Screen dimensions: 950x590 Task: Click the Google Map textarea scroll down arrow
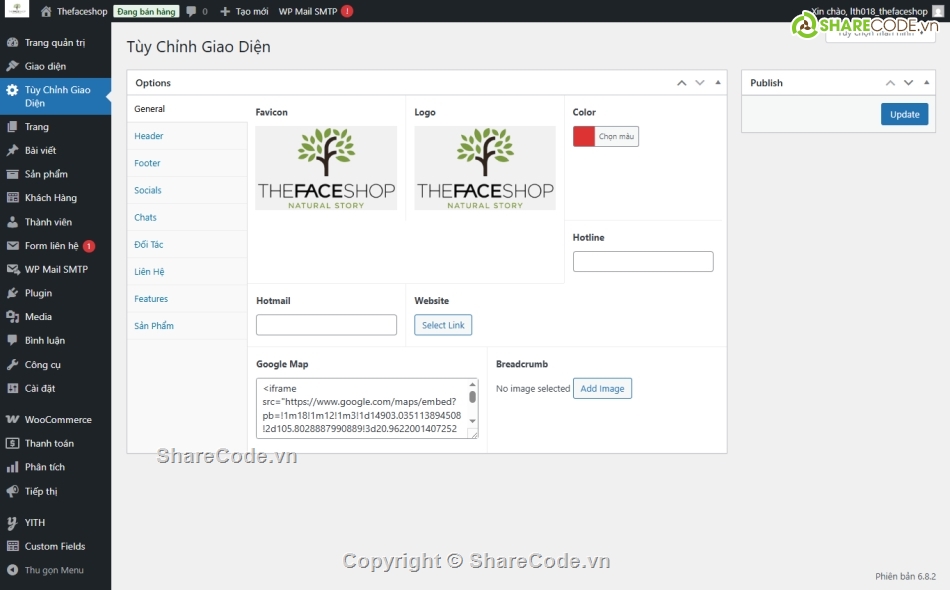(x=473, y=421)
